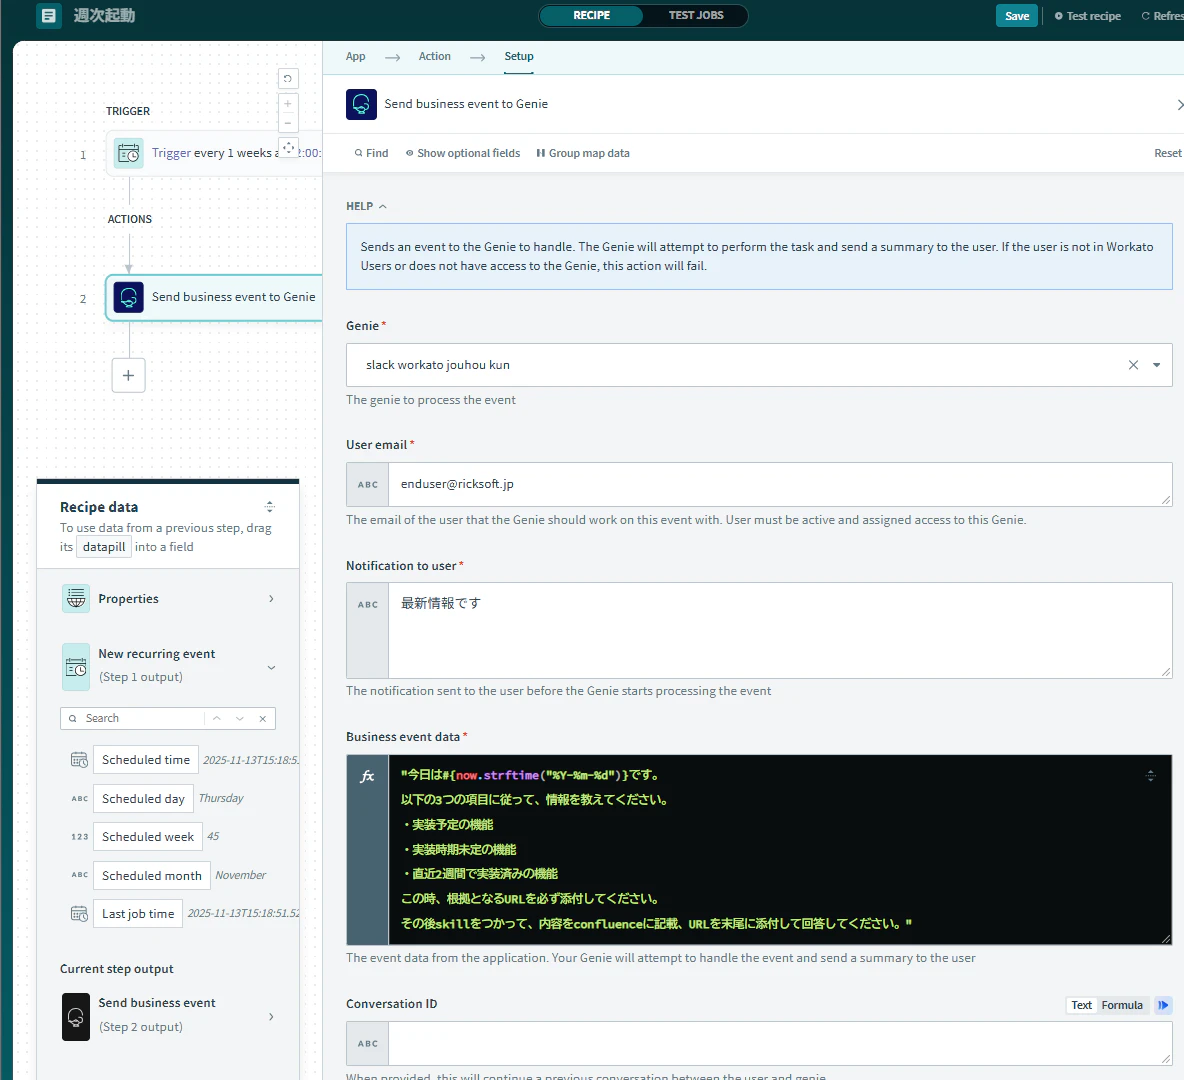Viewport: 1184px width, 1080px height.
Task: Switch to the TEST JOBS tab
Action: tap(695, 15)
